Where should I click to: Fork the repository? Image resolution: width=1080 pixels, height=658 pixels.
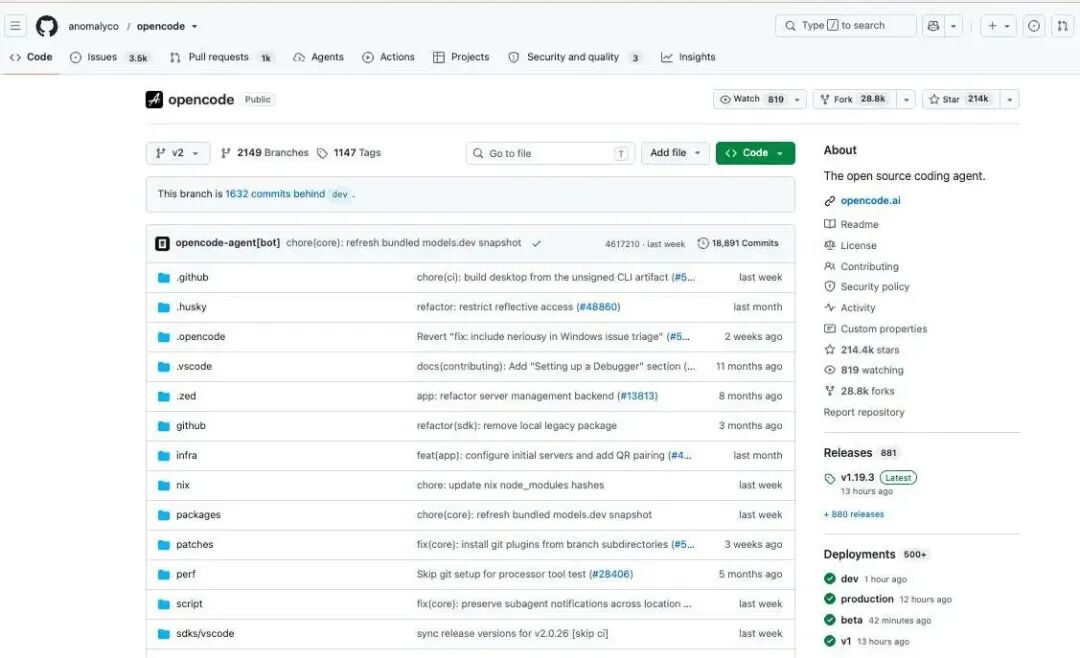[854, 99]
